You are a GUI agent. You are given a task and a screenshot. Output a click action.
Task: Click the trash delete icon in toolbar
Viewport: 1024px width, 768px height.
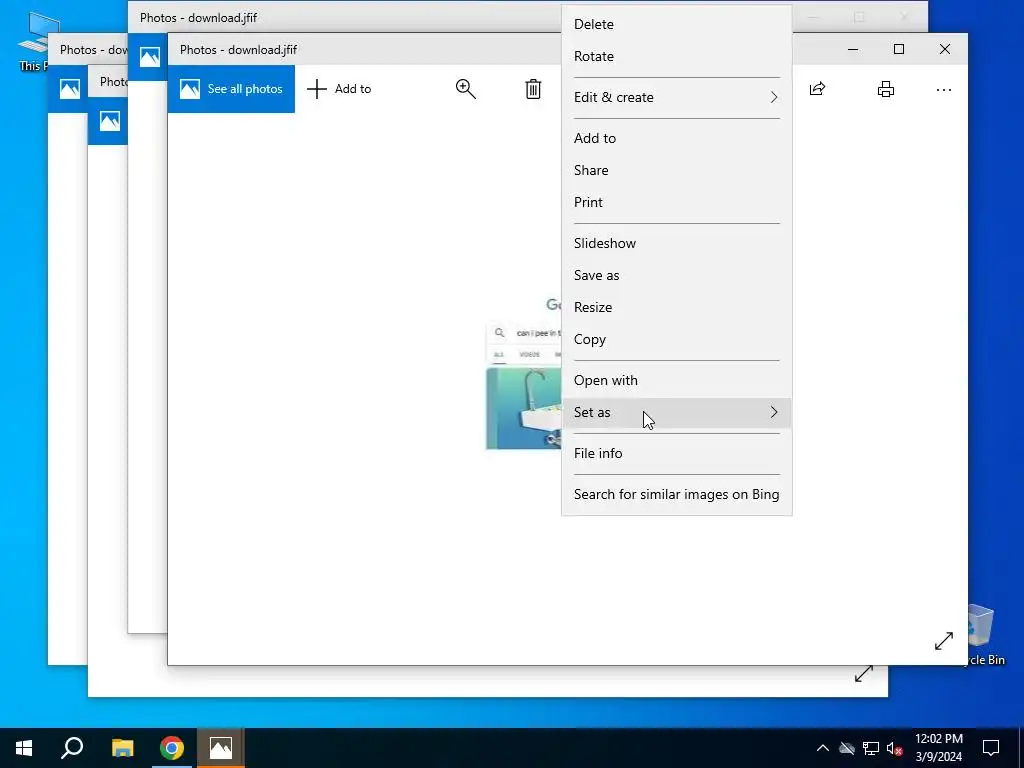[533, 89]
